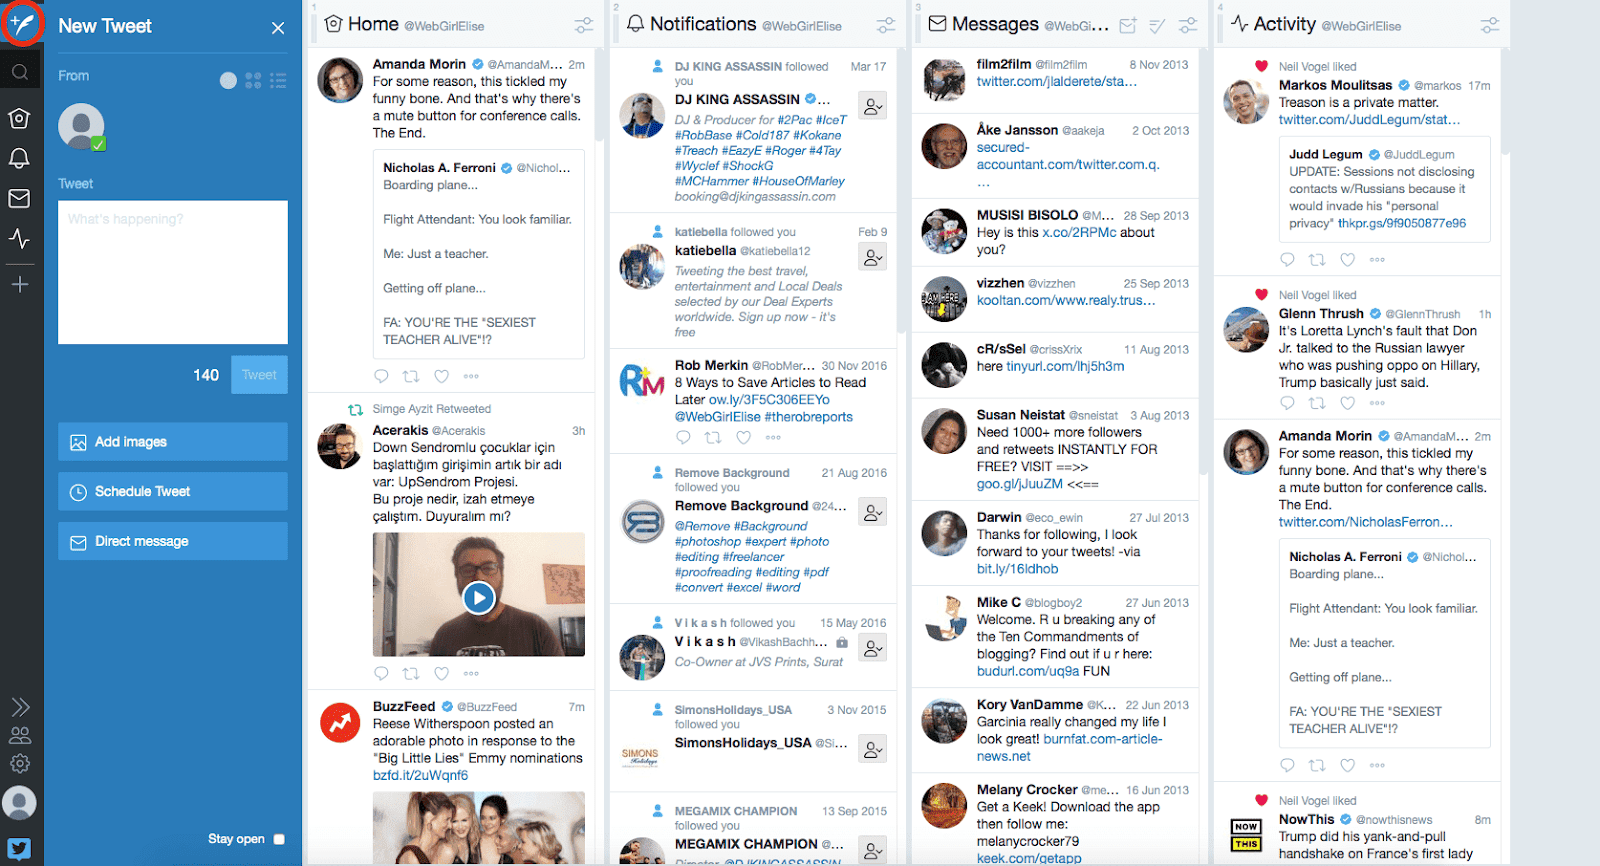
Task: Toggle the Stay open checkbox
Action: 279,839
